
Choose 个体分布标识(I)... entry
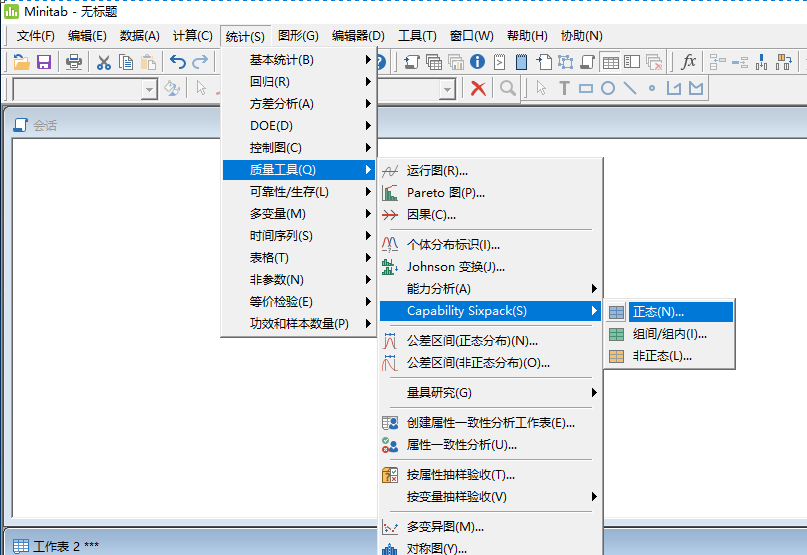point(490,245)
